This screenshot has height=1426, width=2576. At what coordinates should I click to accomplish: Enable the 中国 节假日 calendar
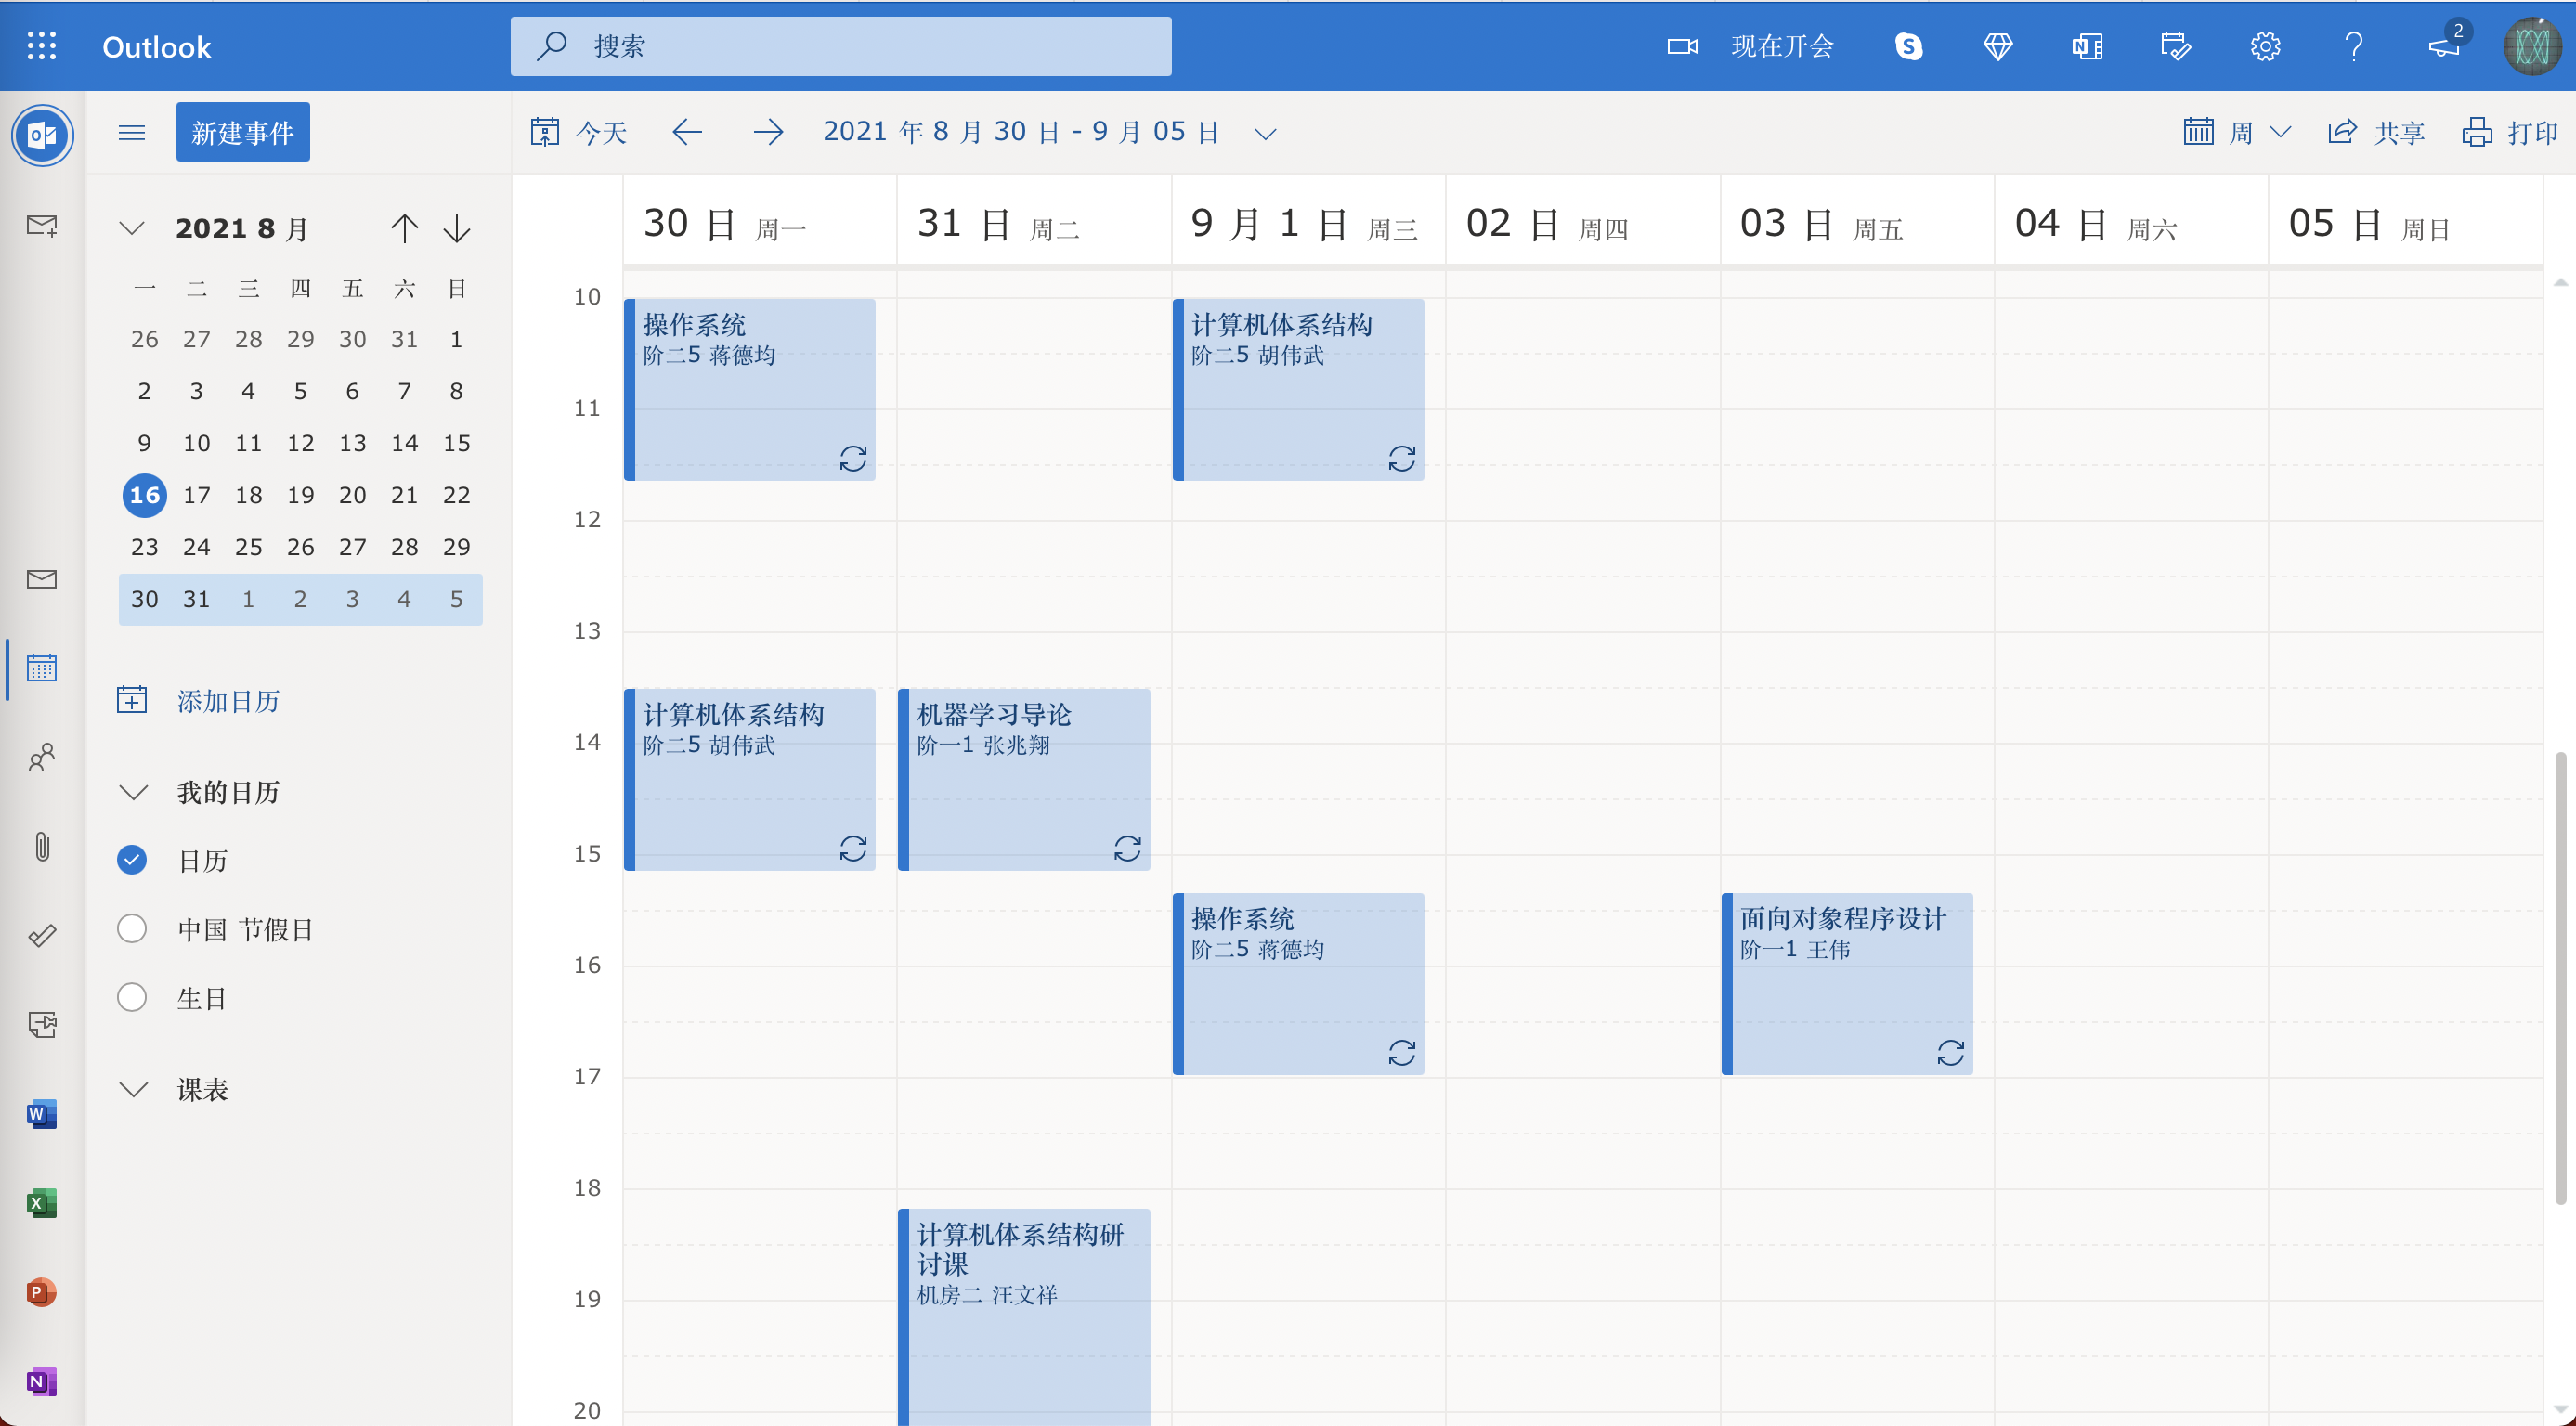click(x=131, y=928)
